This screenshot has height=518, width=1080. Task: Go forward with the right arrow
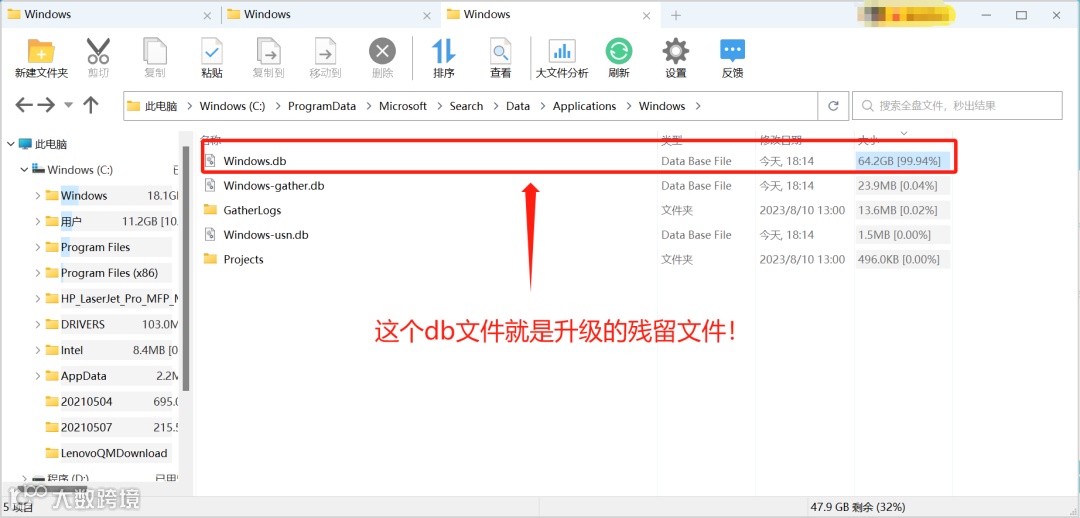coord(46,105)
